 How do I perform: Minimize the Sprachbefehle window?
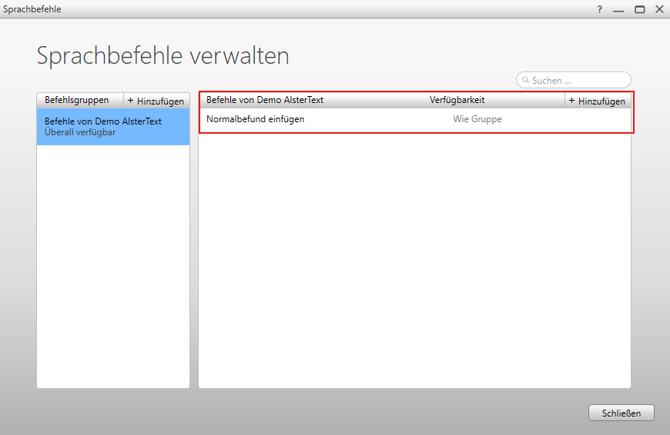click(619, 9)
